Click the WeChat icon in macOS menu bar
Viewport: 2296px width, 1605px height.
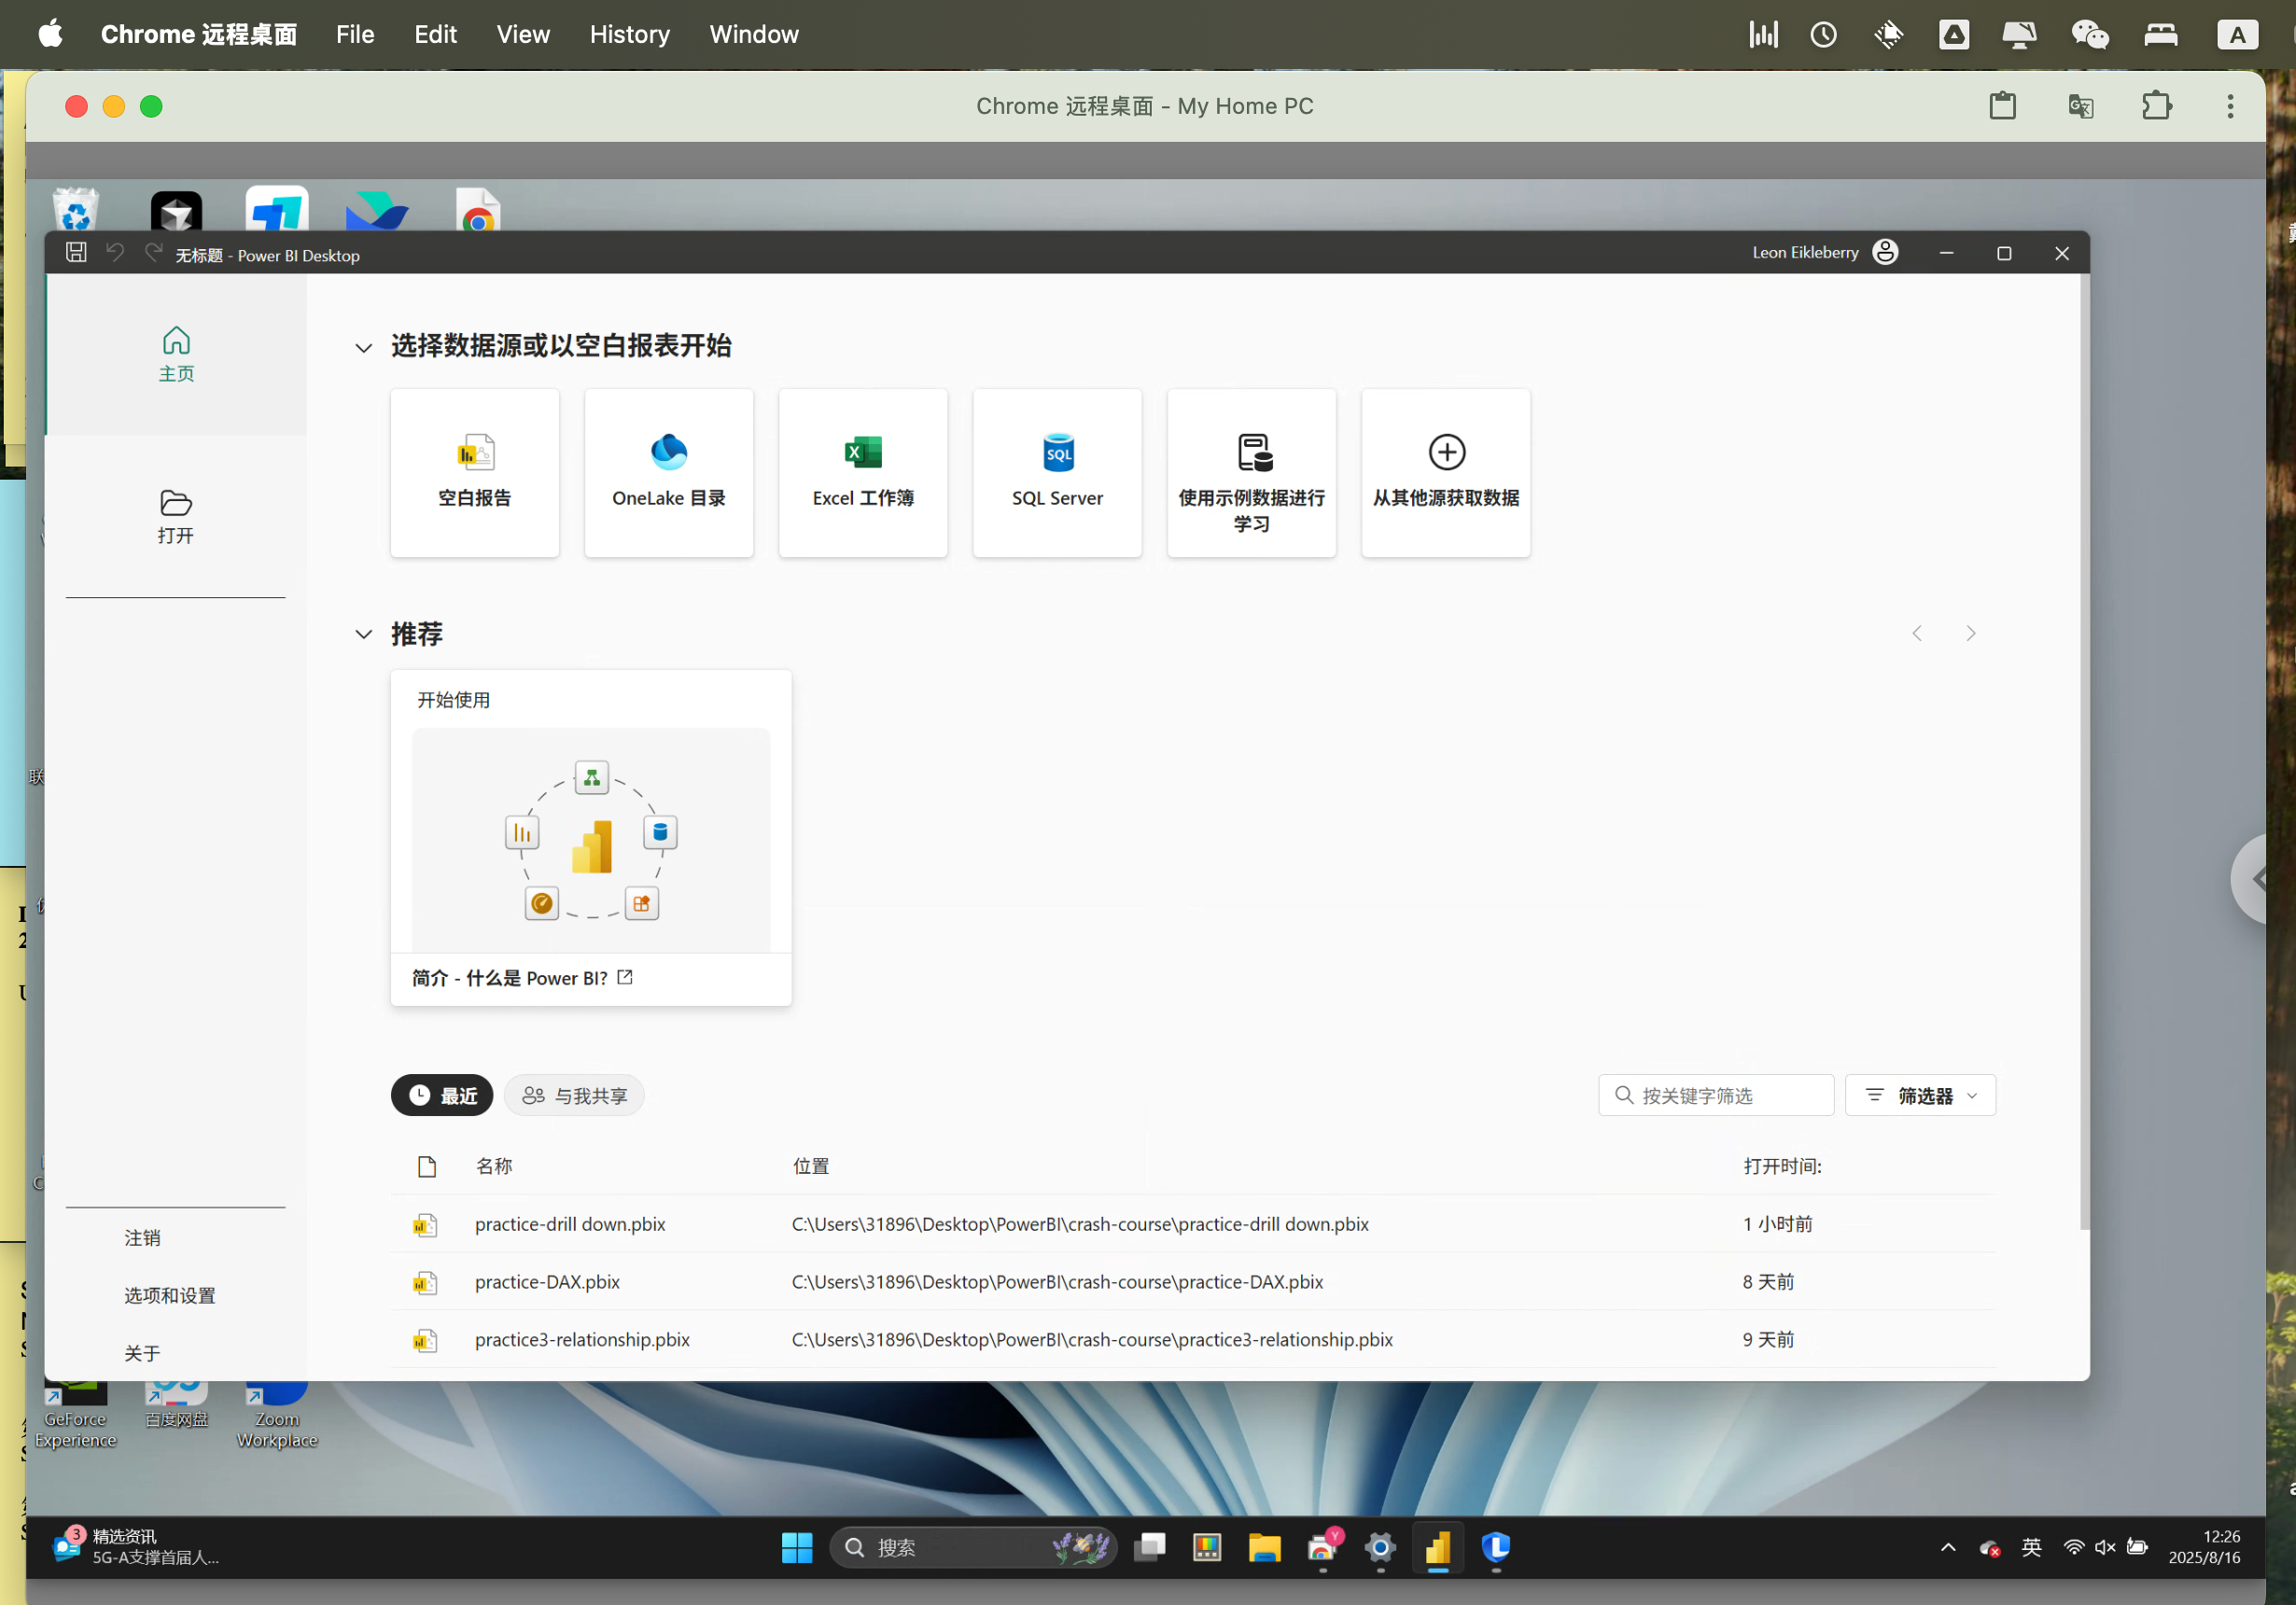[2090, 34]
